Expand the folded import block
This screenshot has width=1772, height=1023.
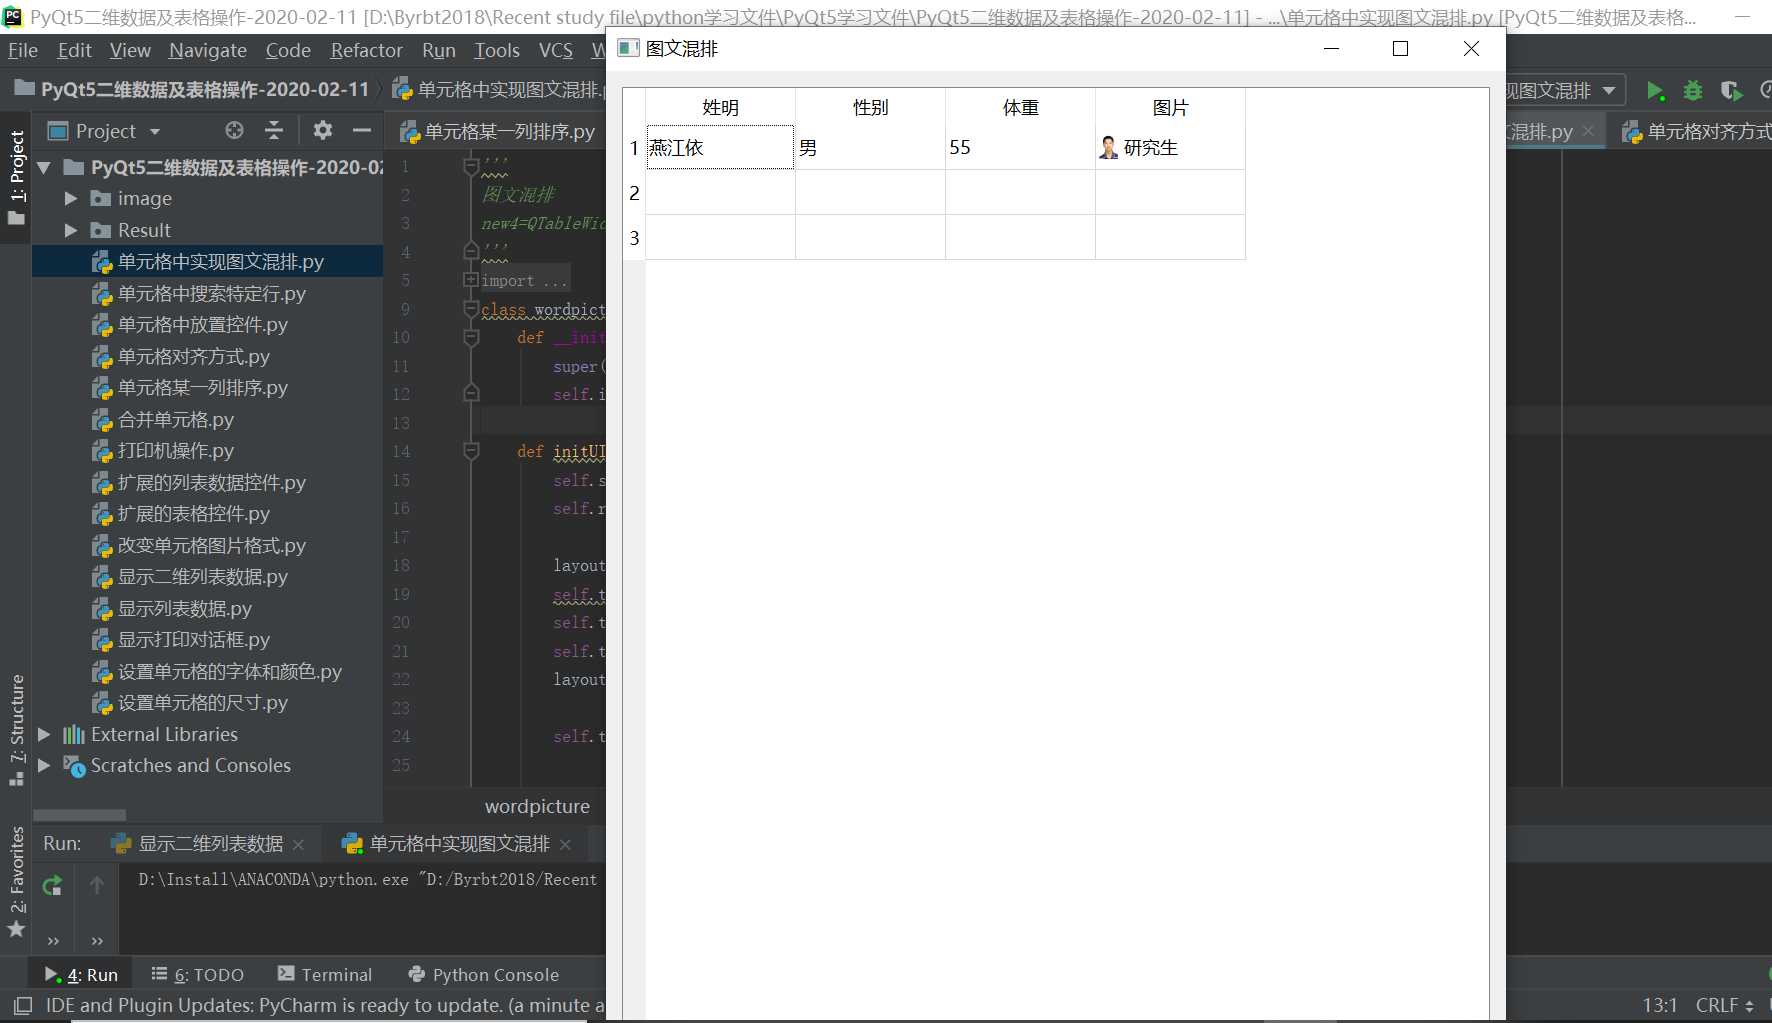coord(471,280)
